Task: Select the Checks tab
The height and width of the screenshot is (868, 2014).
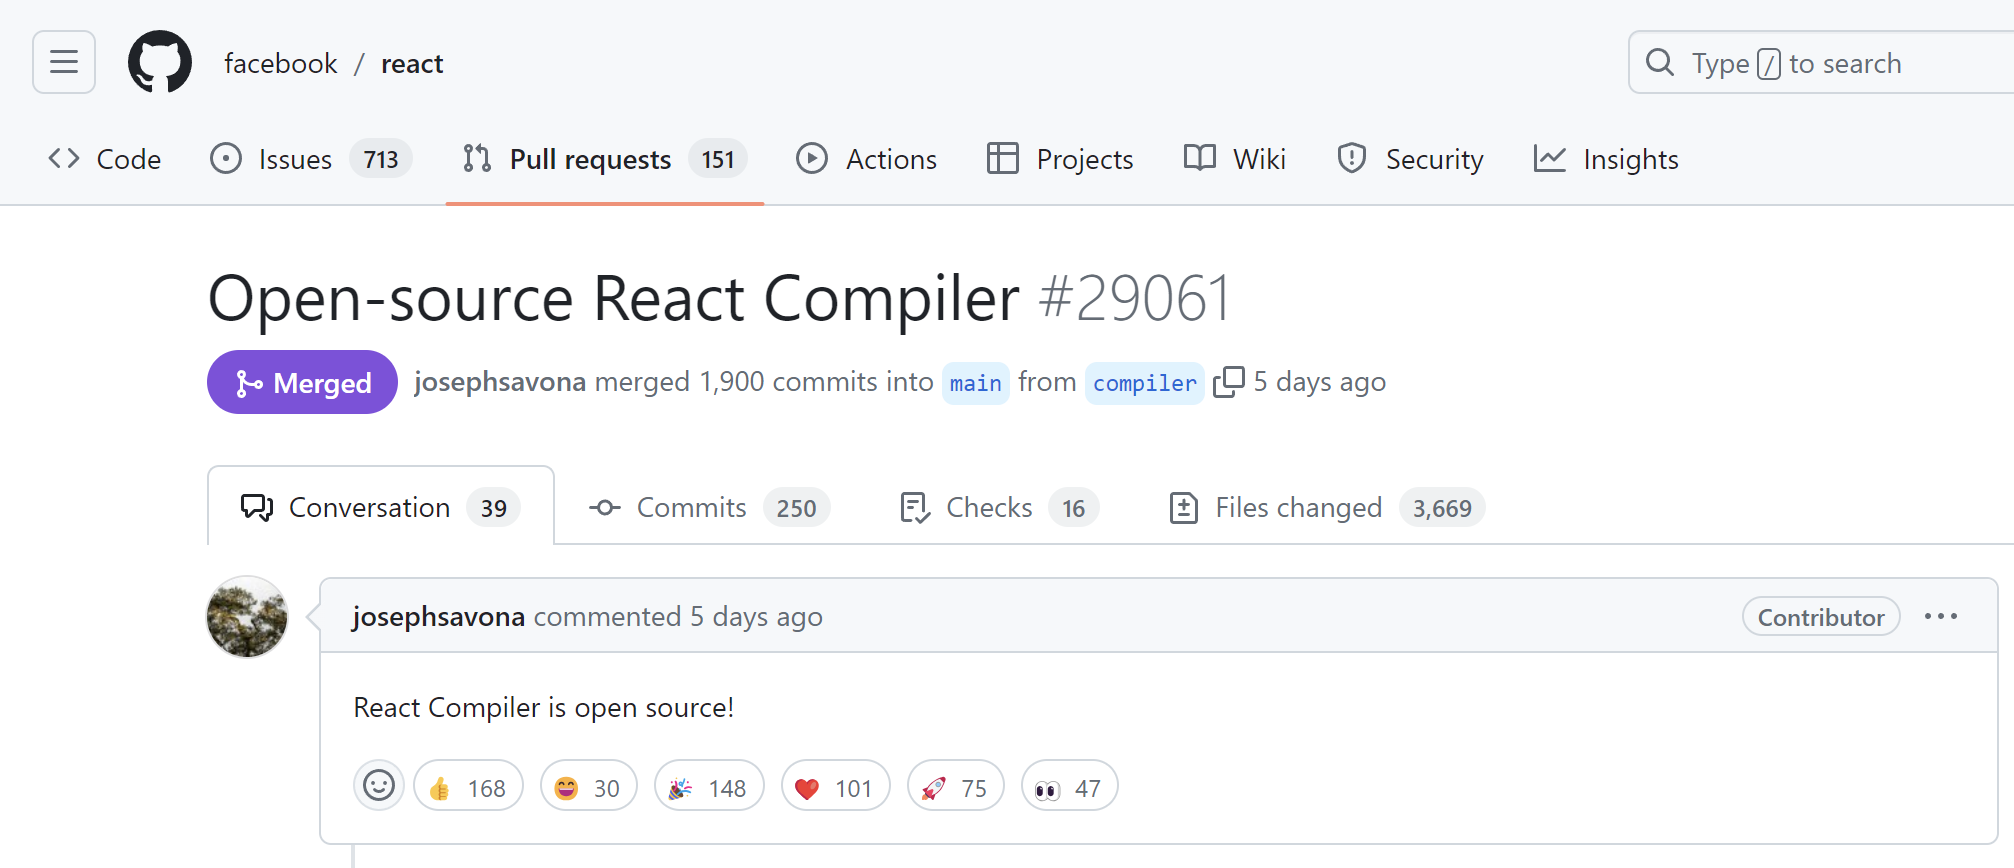Action: [999, 507]
